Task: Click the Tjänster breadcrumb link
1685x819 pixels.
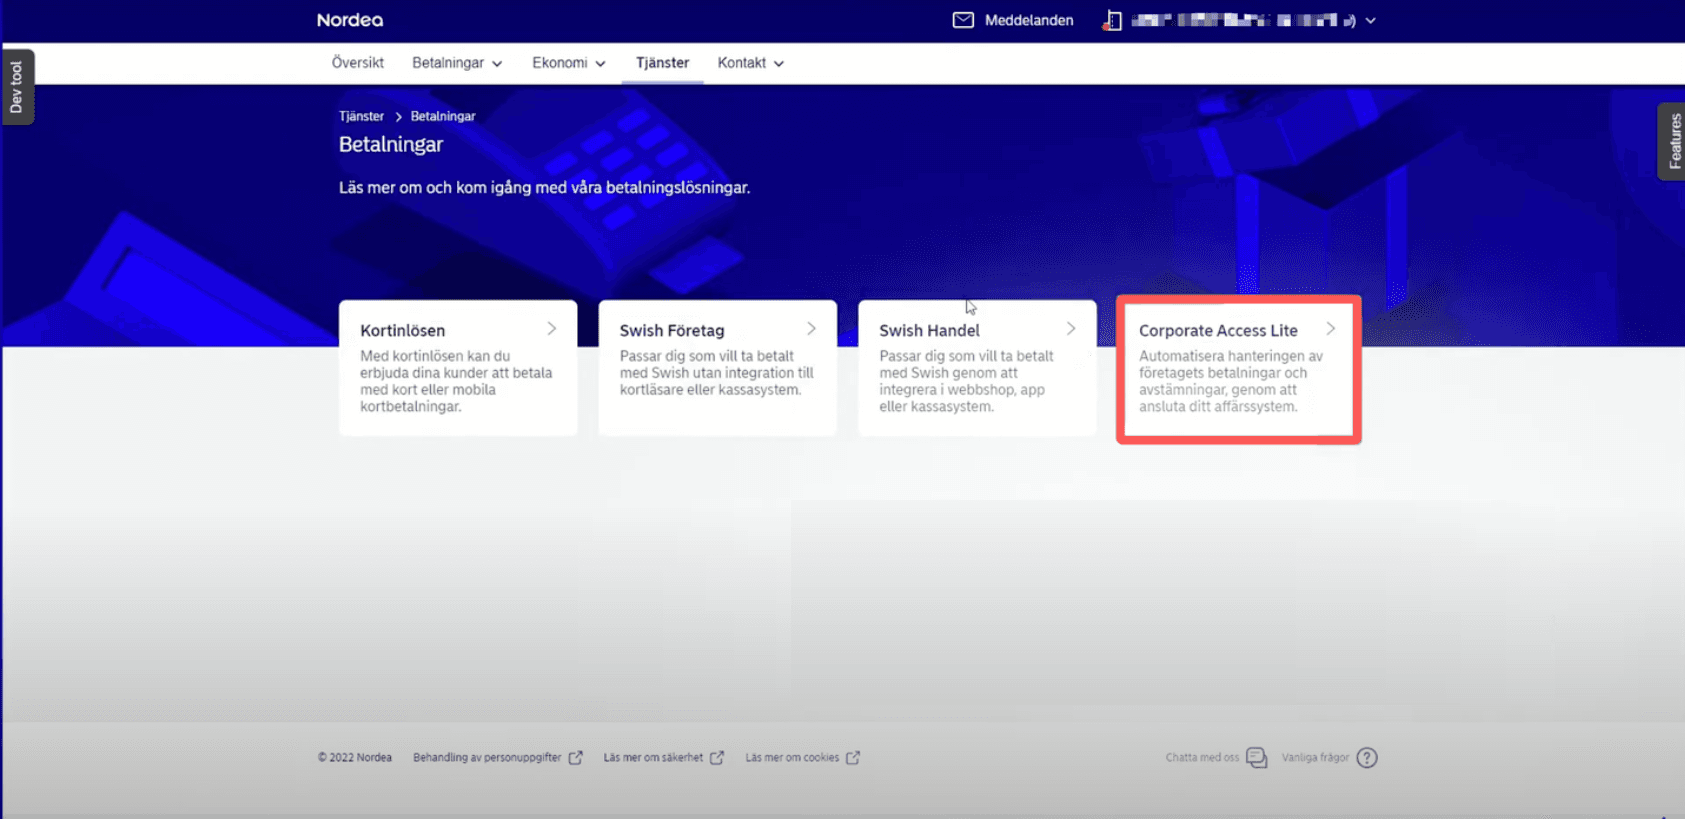Action: point(361,116)
